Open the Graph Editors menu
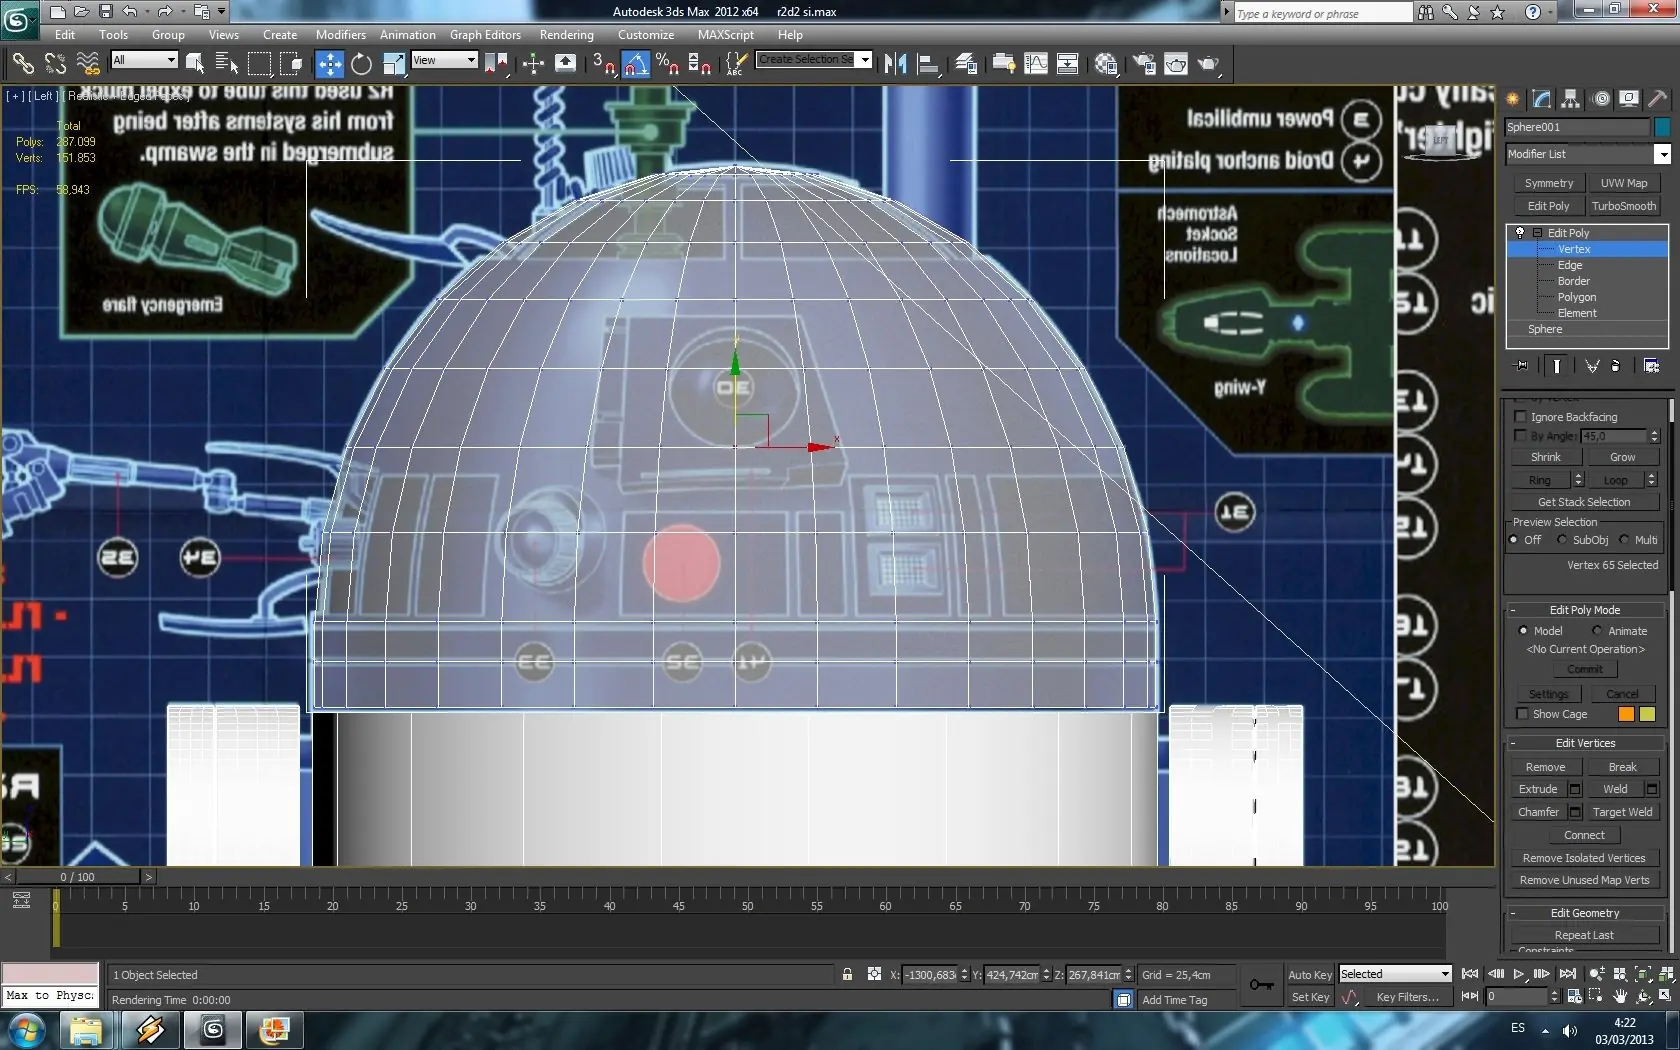Image resolution: width=1680 pixels, height=1050 pixels. click(x=485, y=35)
